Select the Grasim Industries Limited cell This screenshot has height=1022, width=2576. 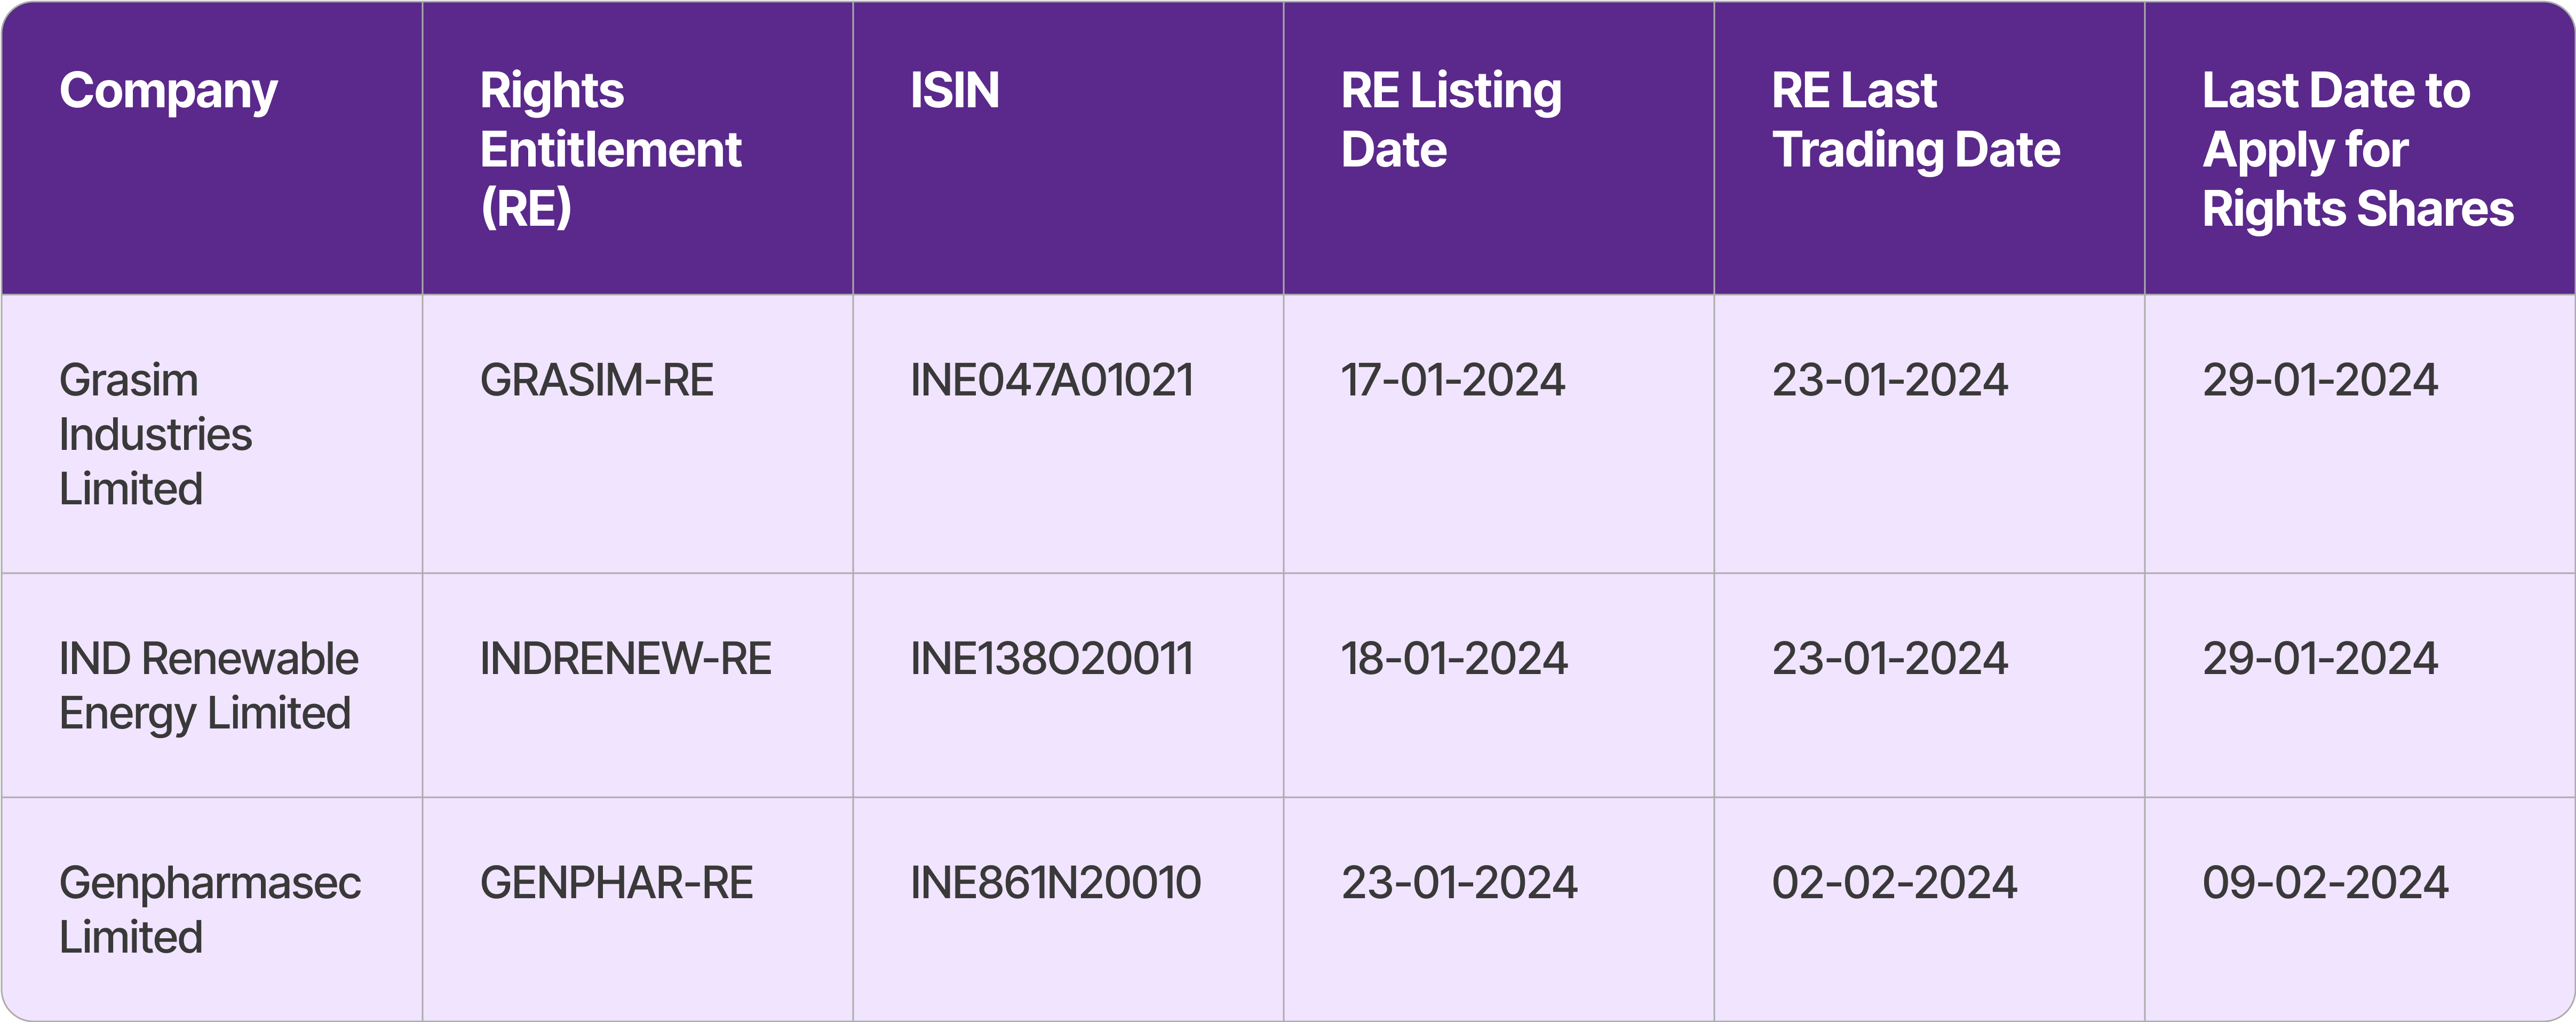tap(156, 434)
